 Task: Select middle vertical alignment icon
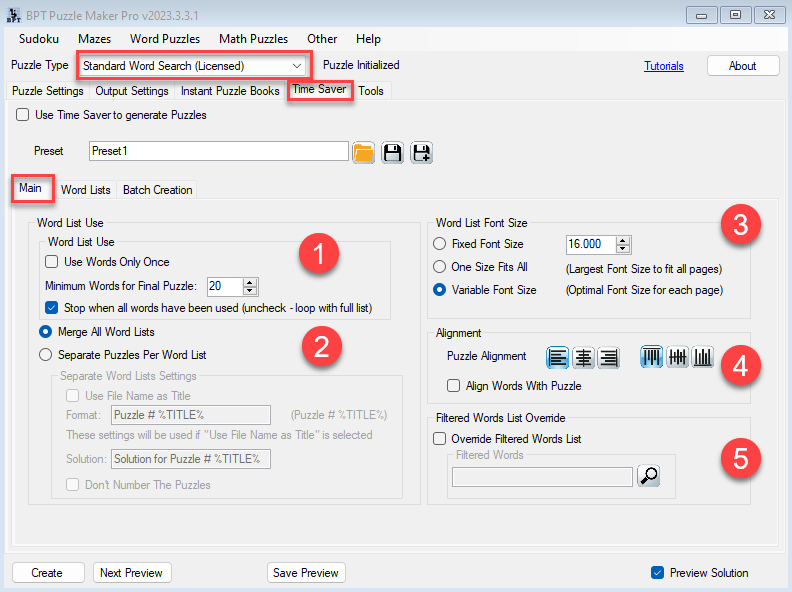click(677, 358)
